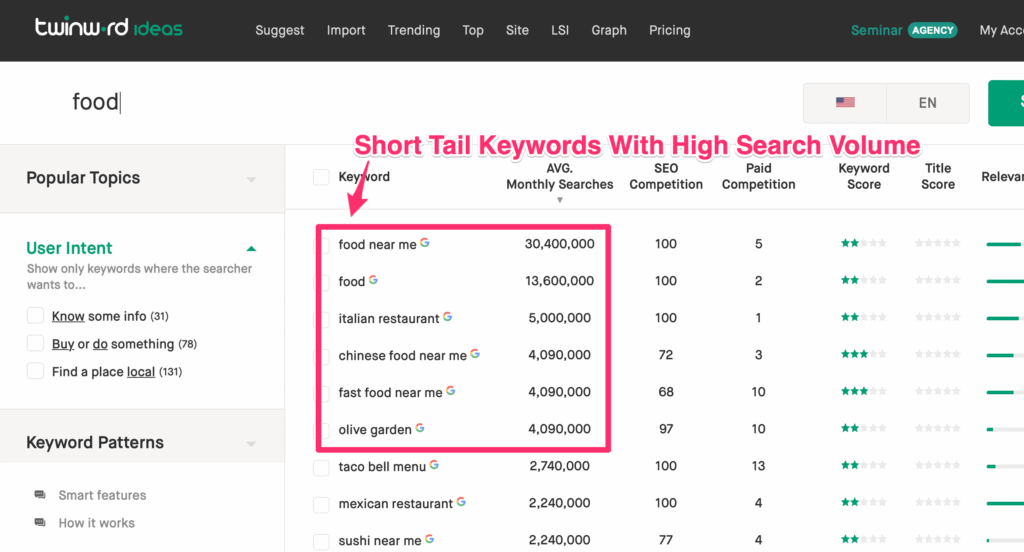
Task: Sort by SEO Competition column
Action: pos(666,176)
